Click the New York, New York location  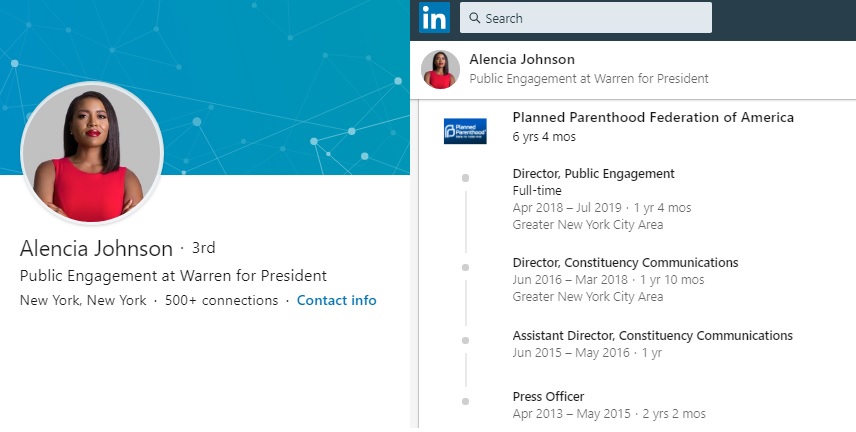click(83, 300)
